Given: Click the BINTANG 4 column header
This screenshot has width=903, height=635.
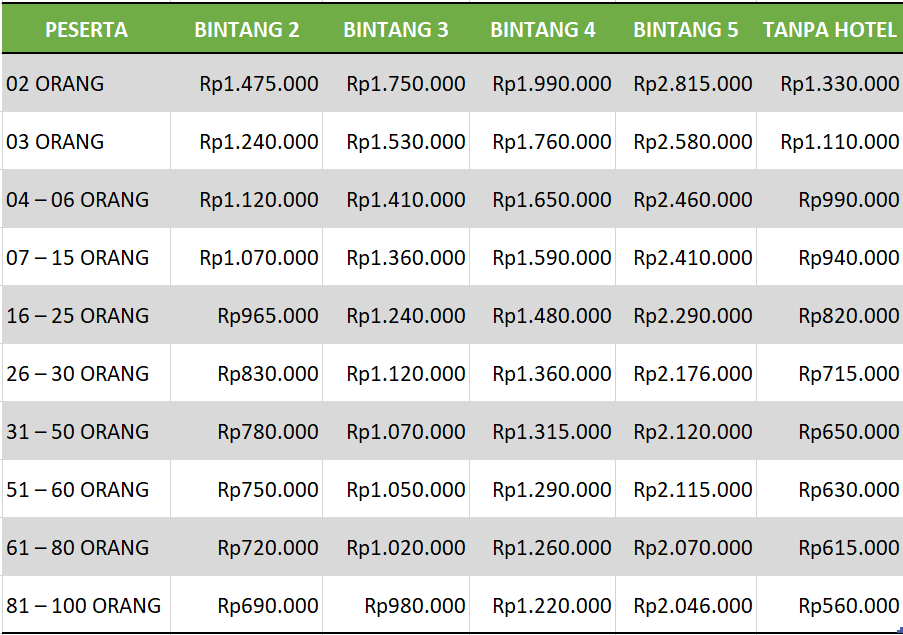Looking at the screenshot, I should pos(543,29).
